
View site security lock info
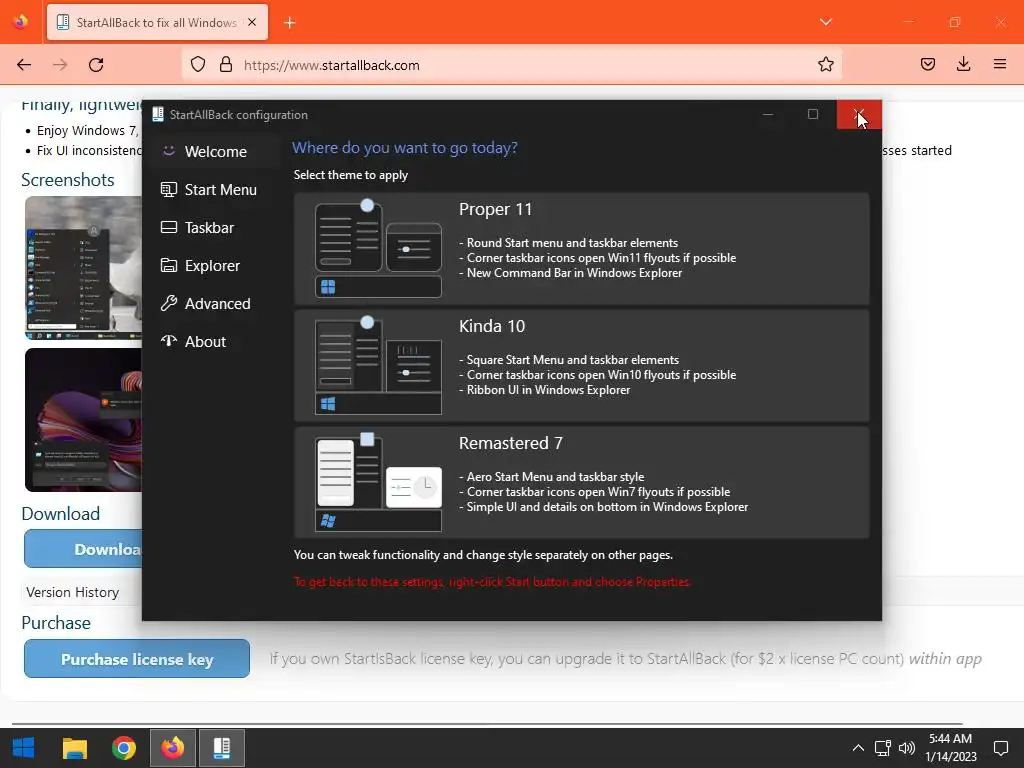click(226, 65)
